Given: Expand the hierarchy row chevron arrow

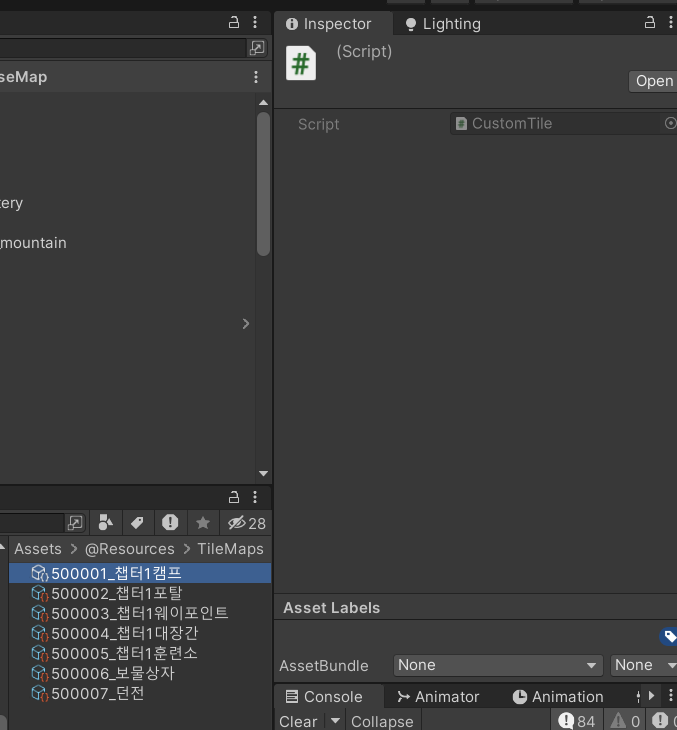Looking at the screenshot, I should (x=246, y=324).
